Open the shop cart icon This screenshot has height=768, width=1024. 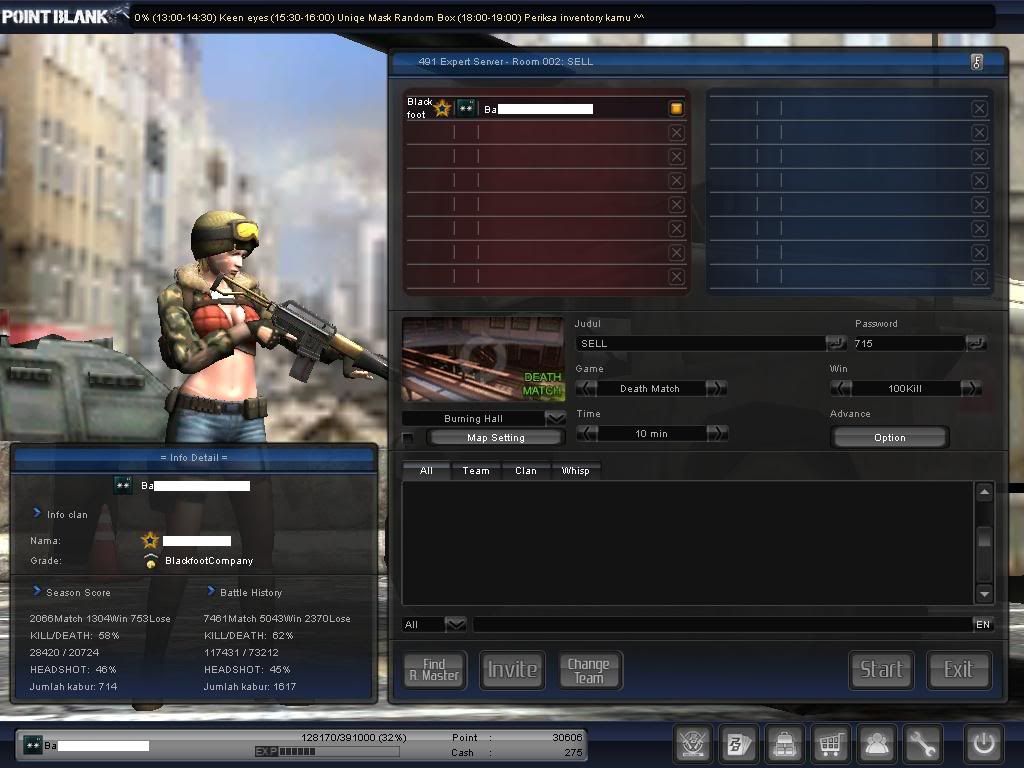[830, 743]
